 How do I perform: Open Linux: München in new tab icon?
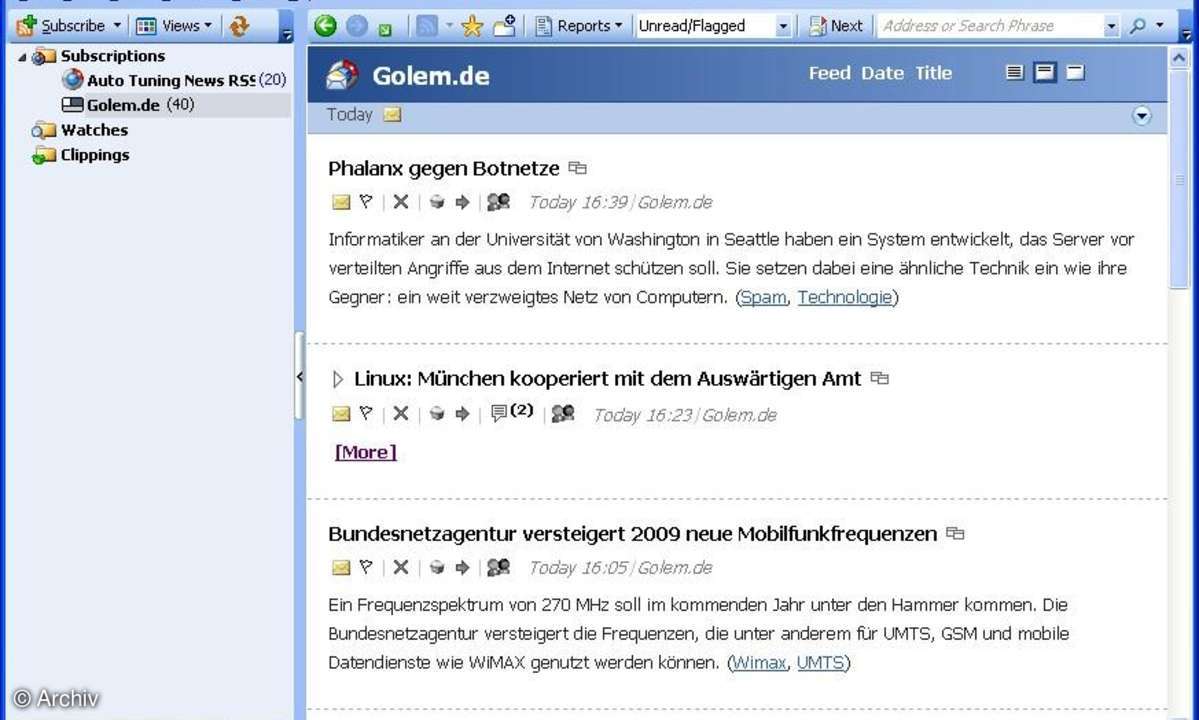[x=880, y=378]
